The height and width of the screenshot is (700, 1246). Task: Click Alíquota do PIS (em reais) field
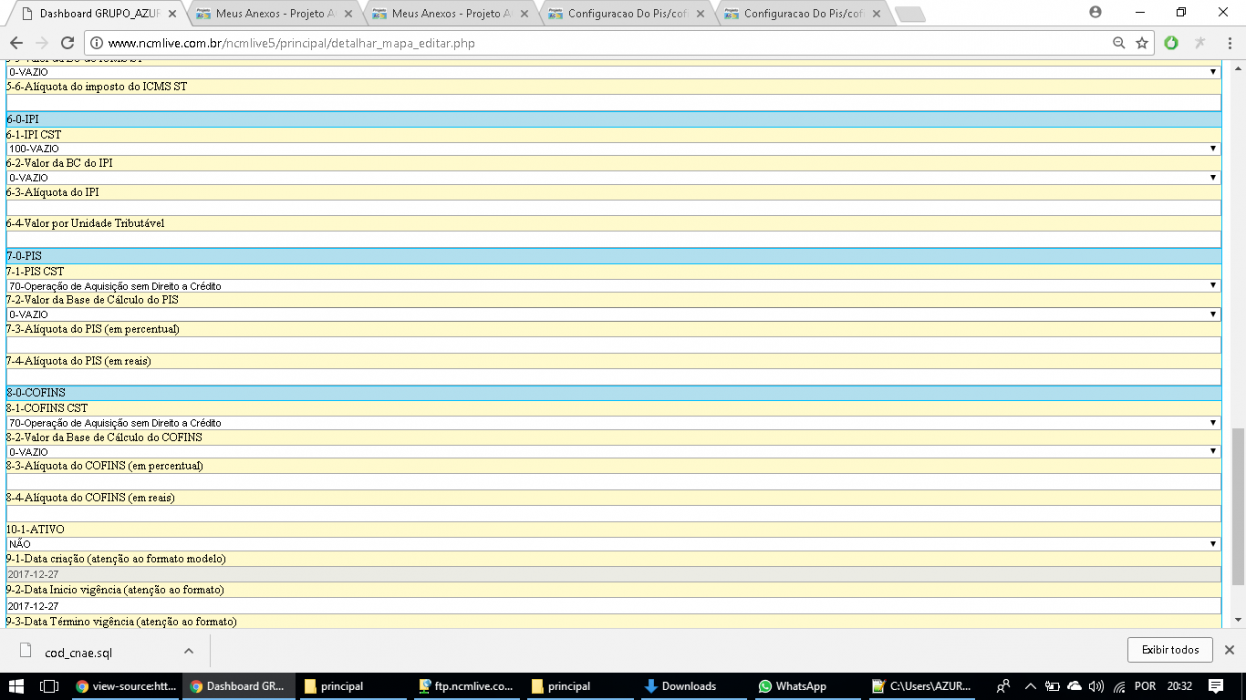[x=613, y=376]
